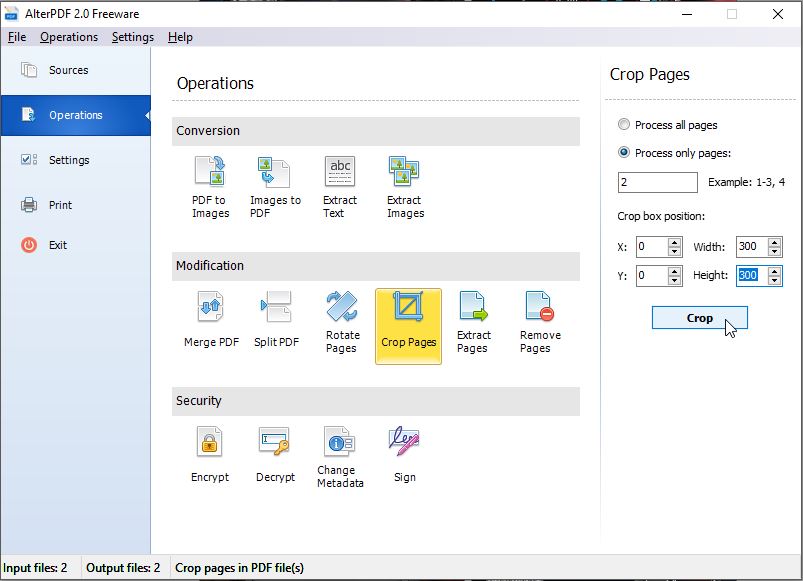The height and width of the screenshot is (581, 803).
Task: Select the highlighted Crop Pages tool
Action: click(408, 326)
